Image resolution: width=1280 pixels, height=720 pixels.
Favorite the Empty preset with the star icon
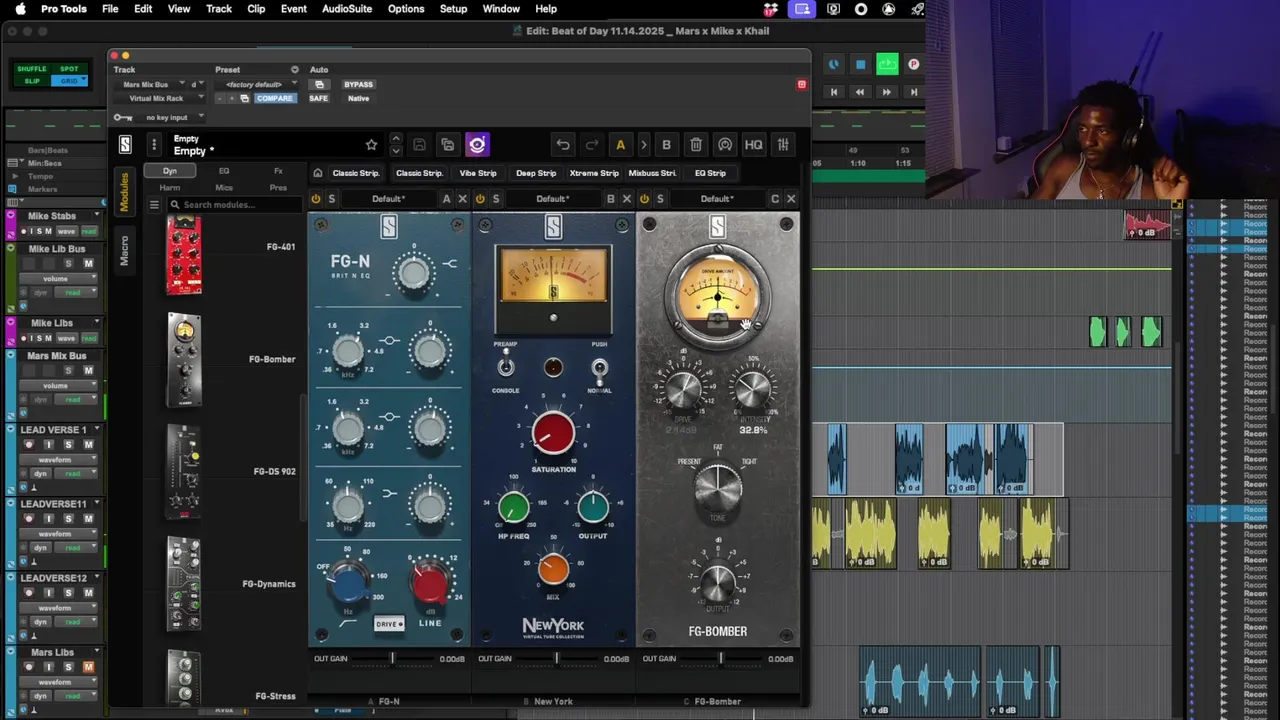[371, 145]
